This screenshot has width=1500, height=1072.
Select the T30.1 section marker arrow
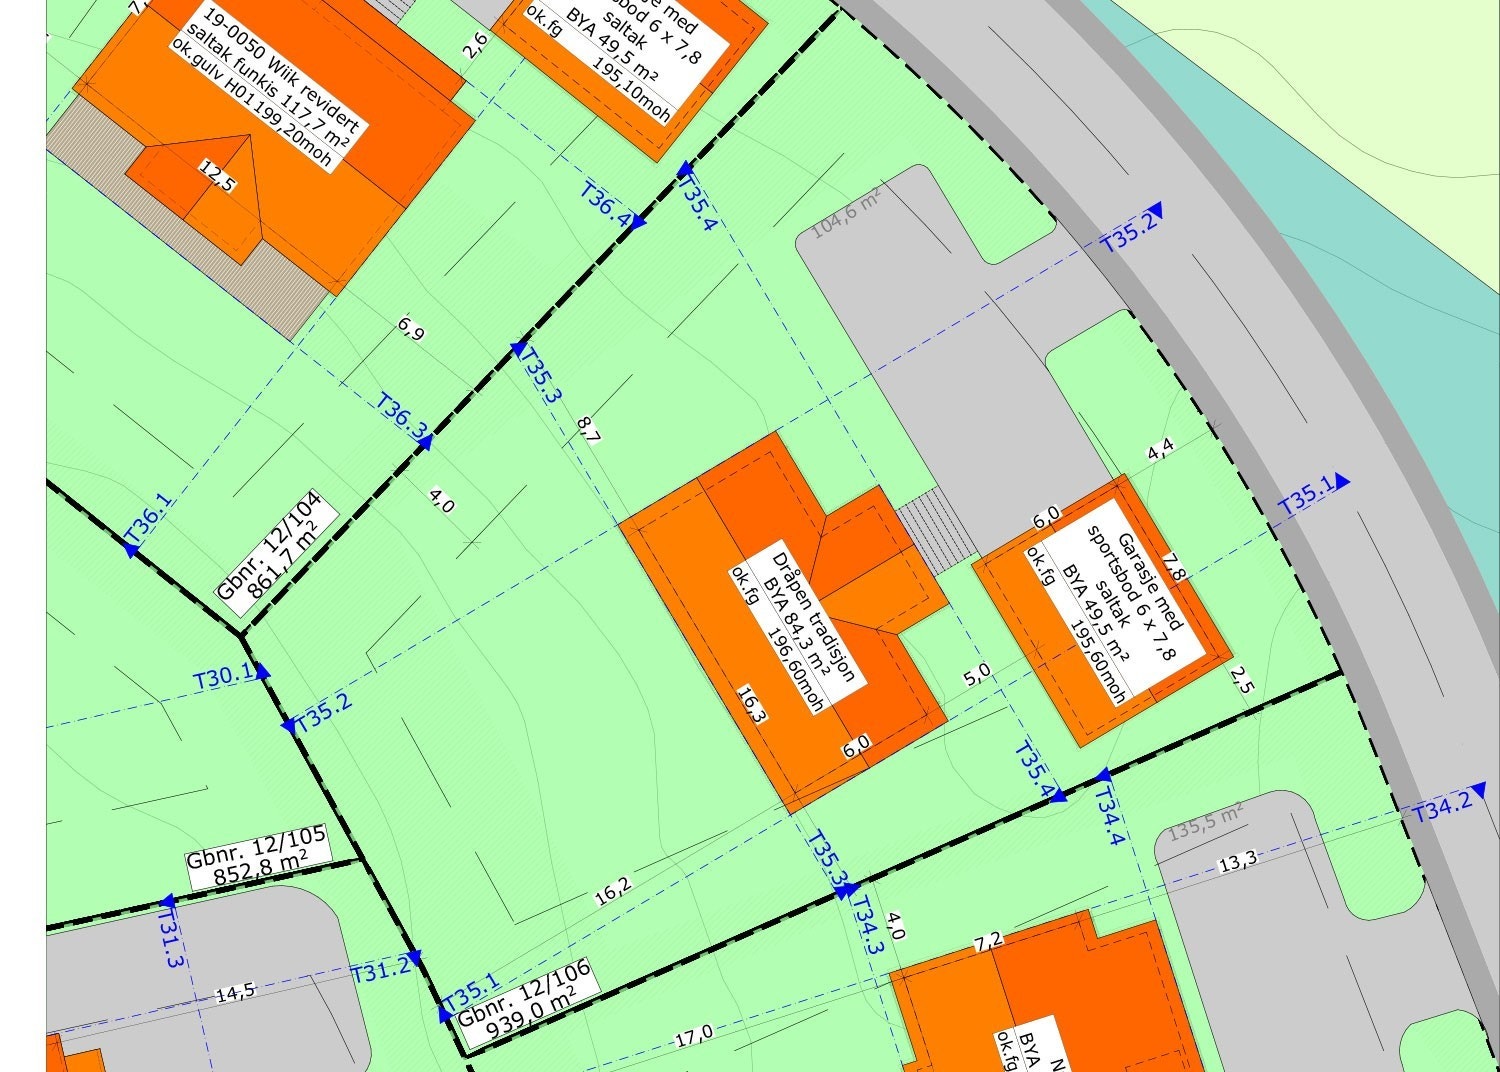(263, 672)
